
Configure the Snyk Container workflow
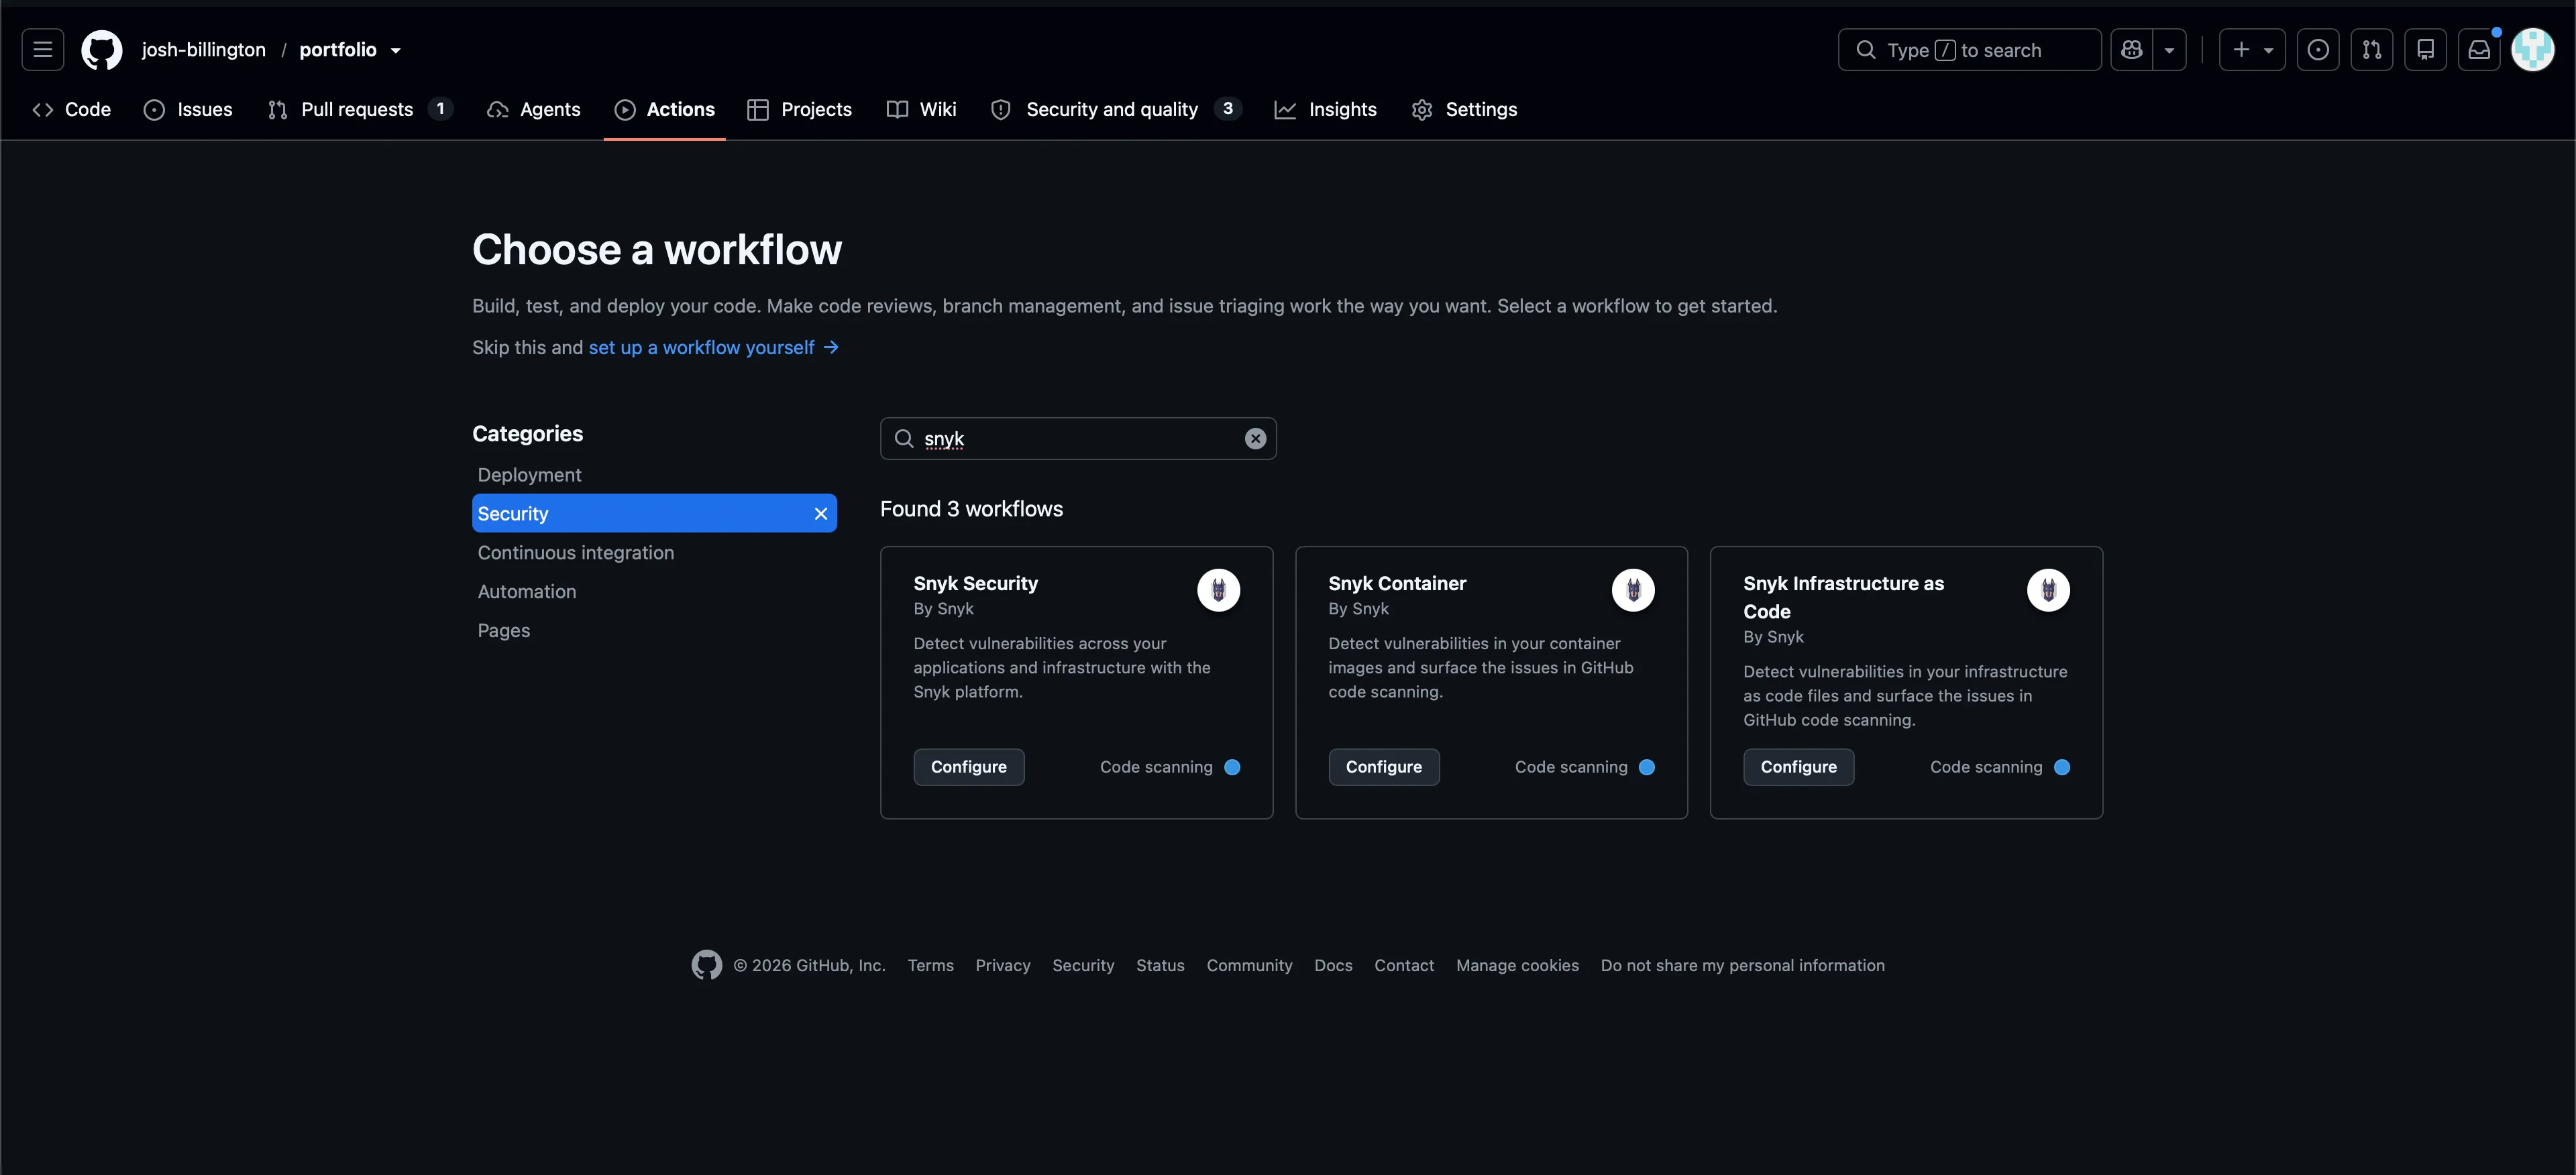pos(1384,766)
